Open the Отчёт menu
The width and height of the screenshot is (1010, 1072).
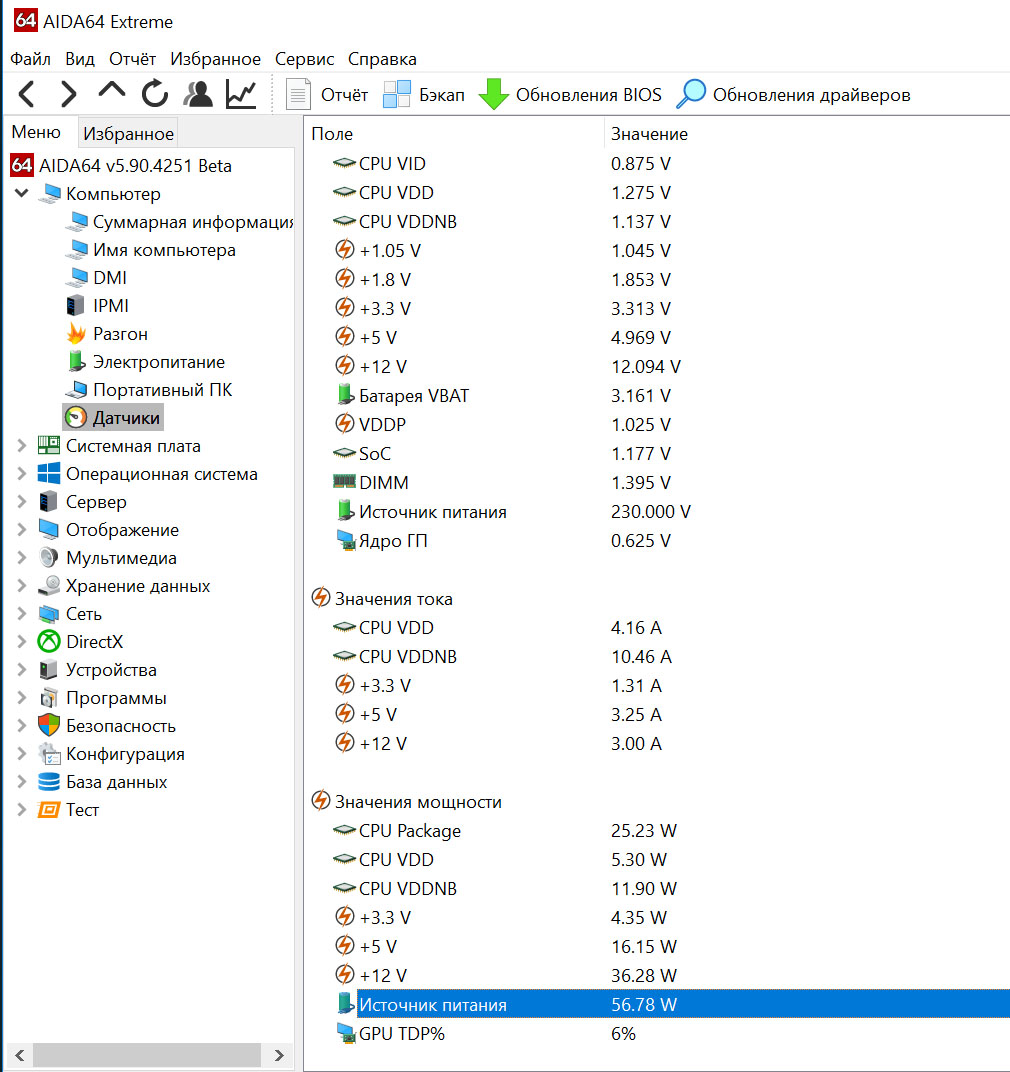coord(132,59)
